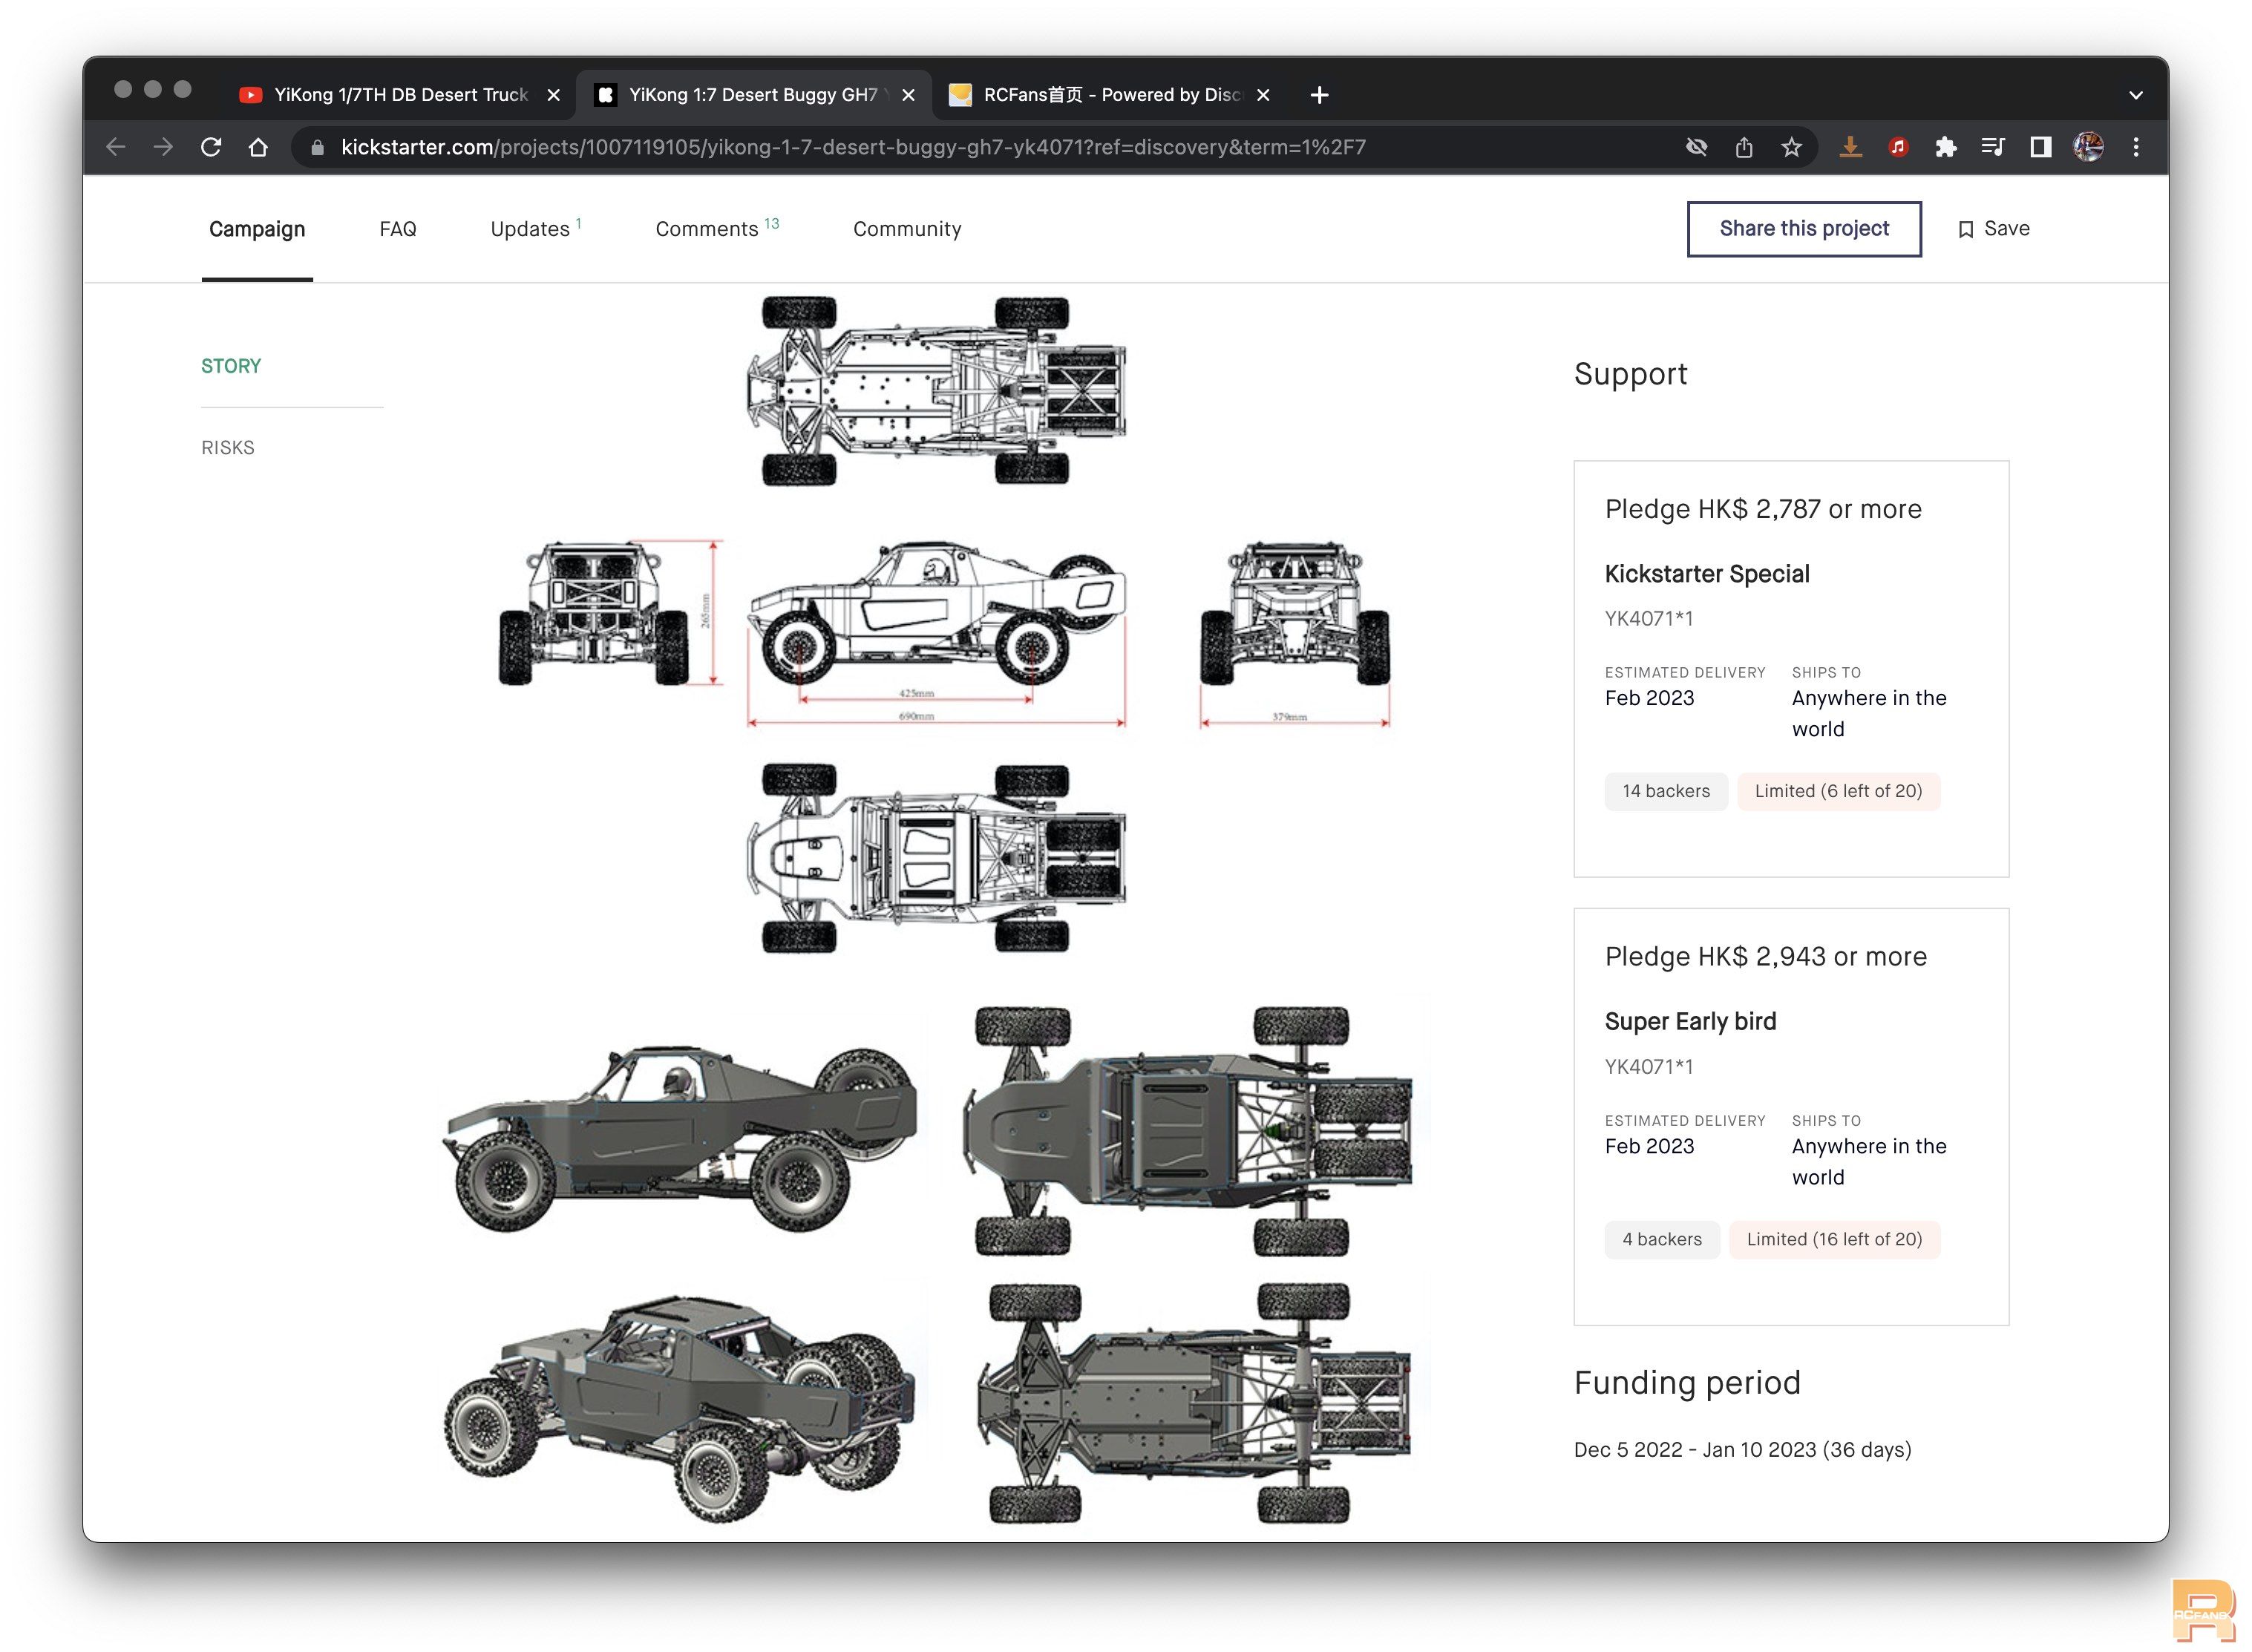Image resolution: width=2252 pixels, height=1652 pixels.
Task: Click the Share this project button
Action: 1804,229
